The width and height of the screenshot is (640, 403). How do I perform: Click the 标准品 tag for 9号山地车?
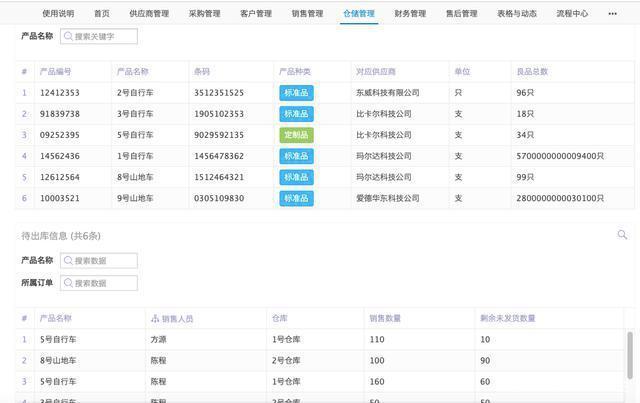(x=296, y=198)
